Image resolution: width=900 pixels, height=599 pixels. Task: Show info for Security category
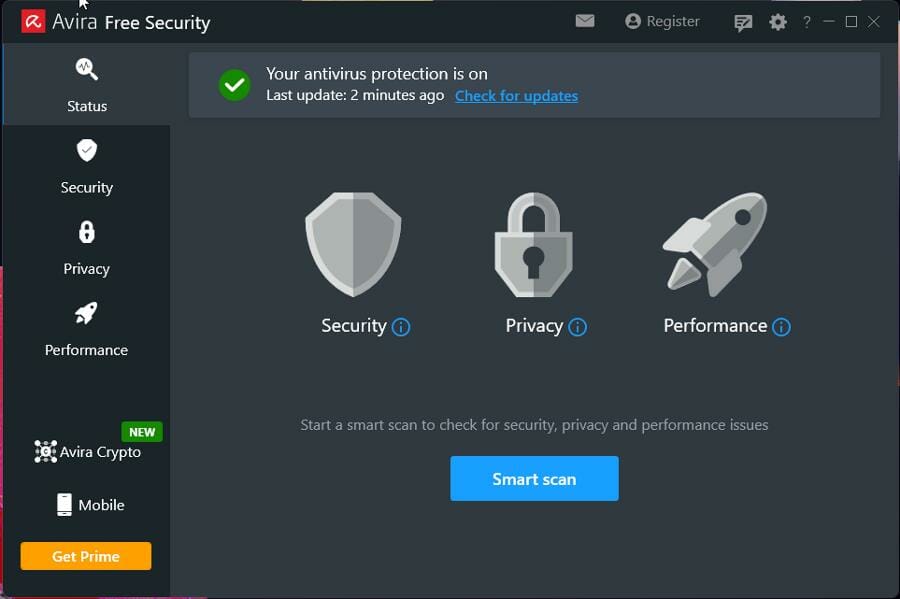[x=401, y=327]
